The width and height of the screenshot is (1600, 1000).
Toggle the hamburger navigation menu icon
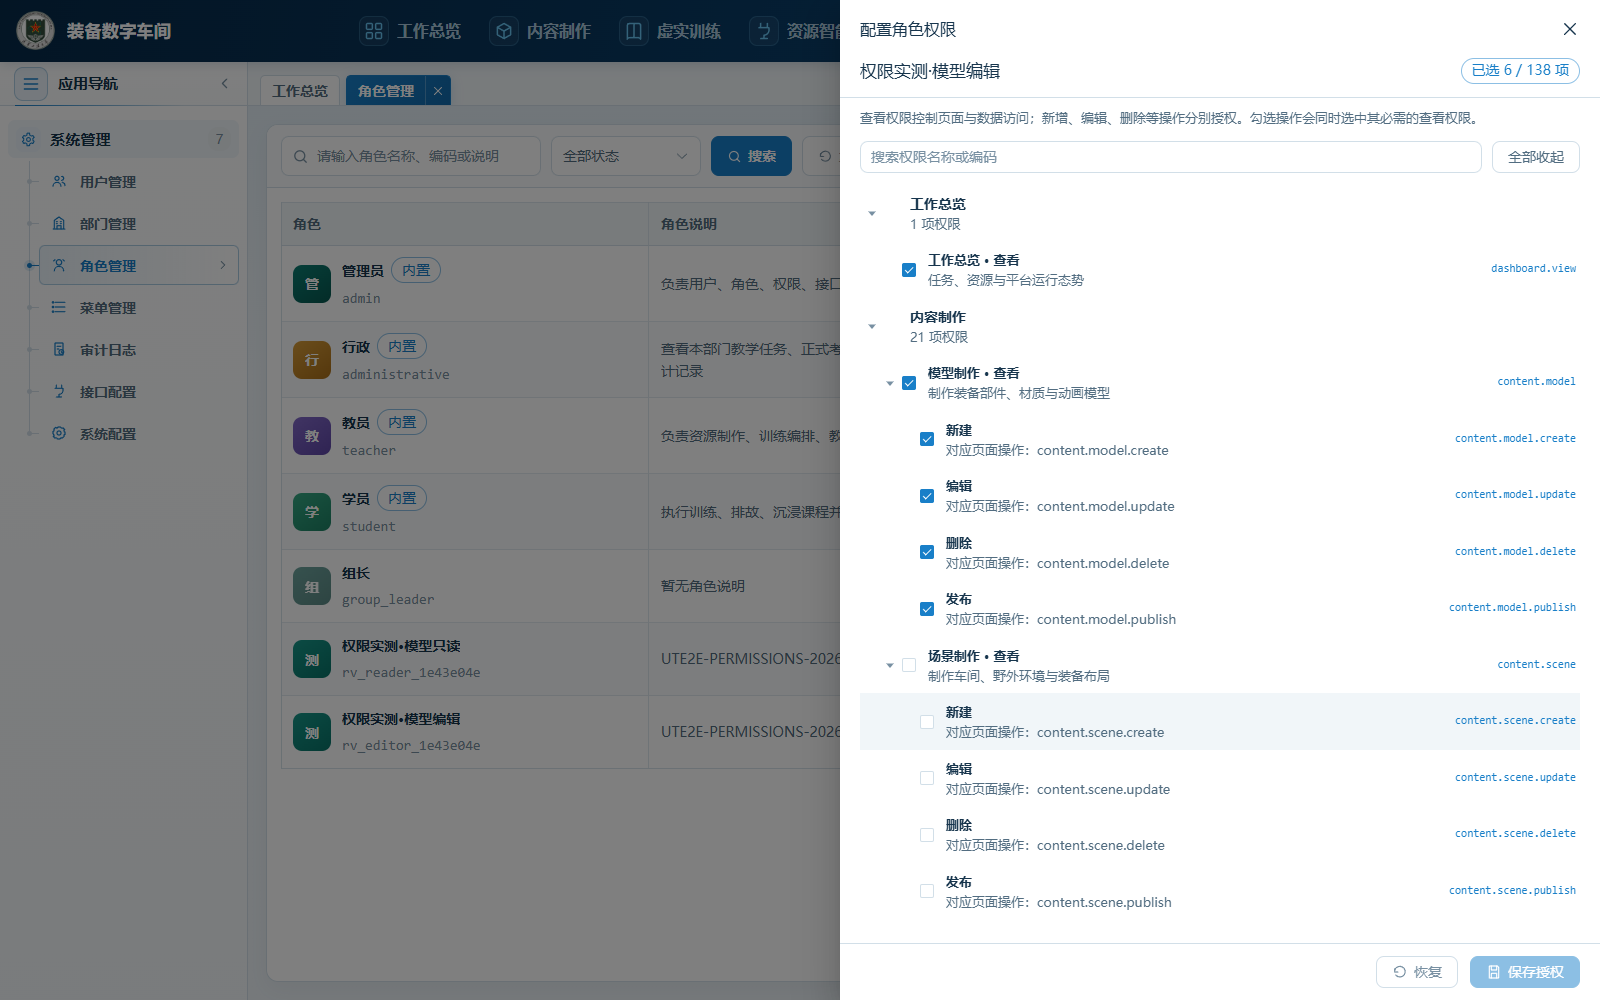pos(31,84)
